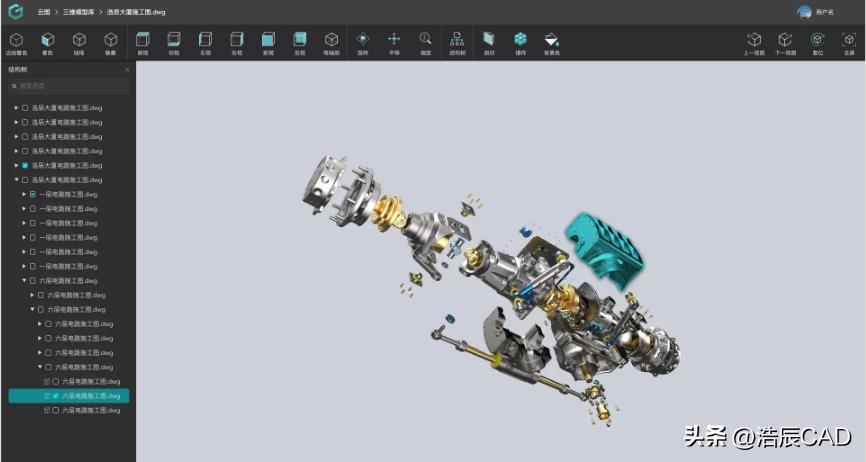Check the first 浩辰大厦电路施工图.dwg row checkbox
The image size is (866, 462).
tap(25, 108)
